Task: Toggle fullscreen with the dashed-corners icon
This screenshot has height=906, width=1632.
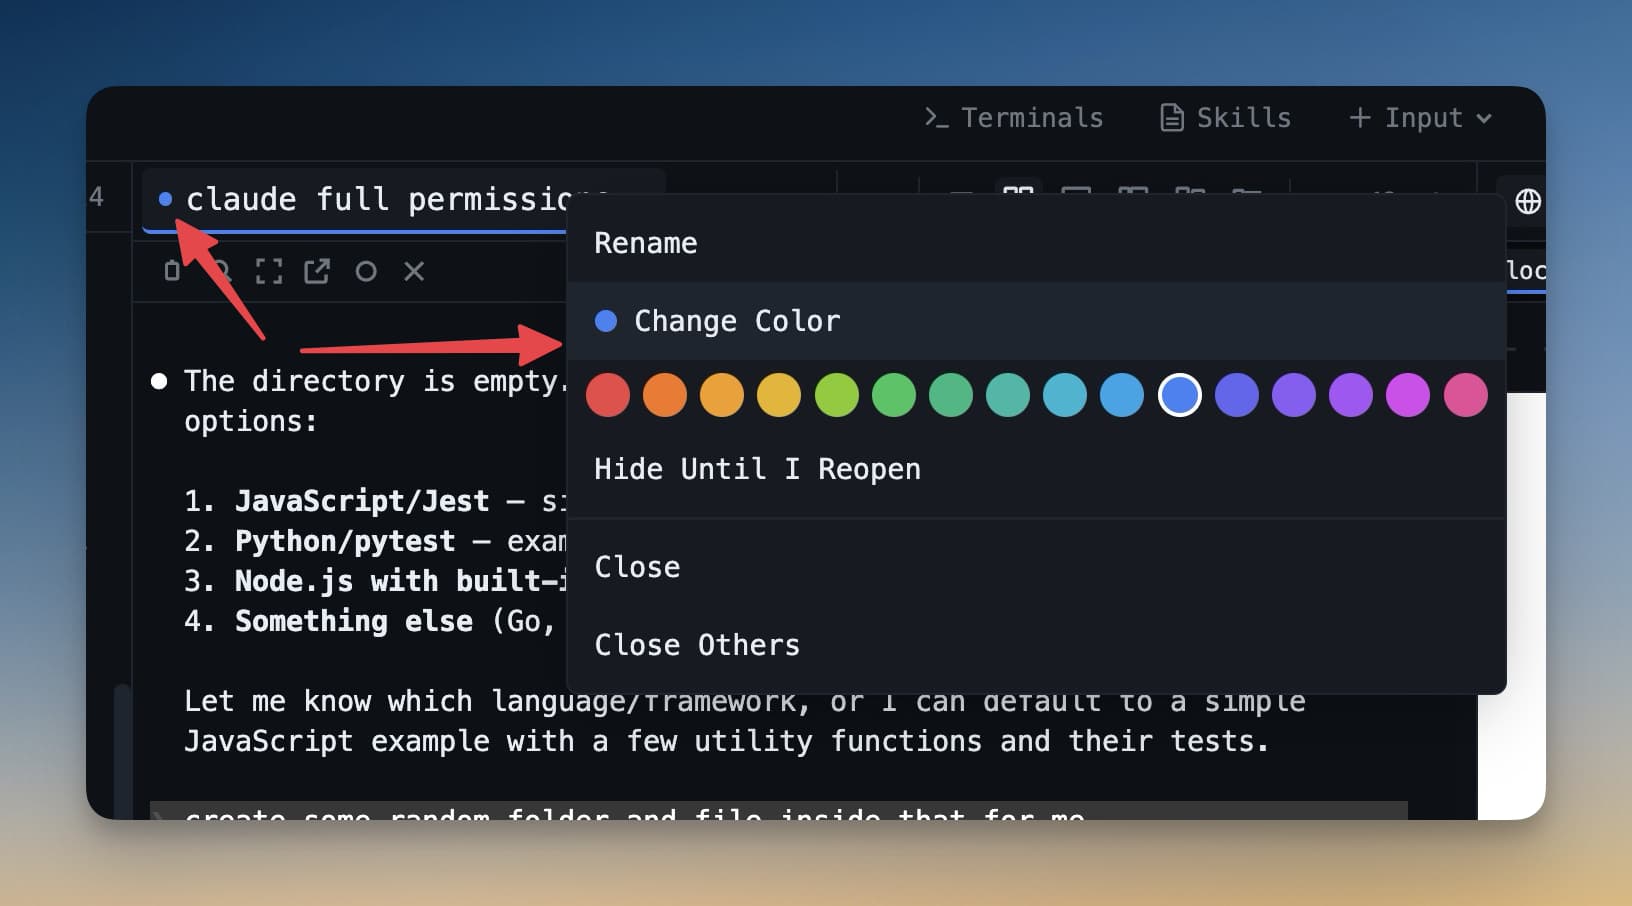Action: (268, 271)
